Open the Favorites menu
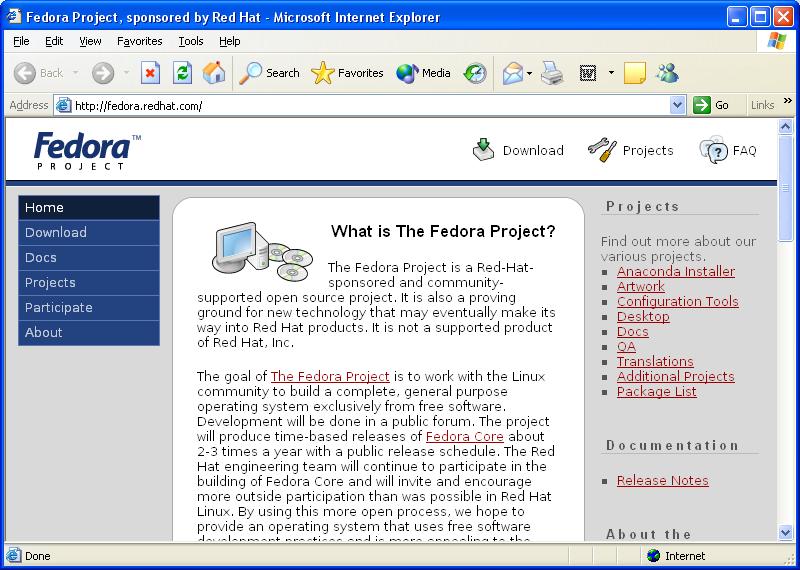800x570 pixels. pos(139,41)
